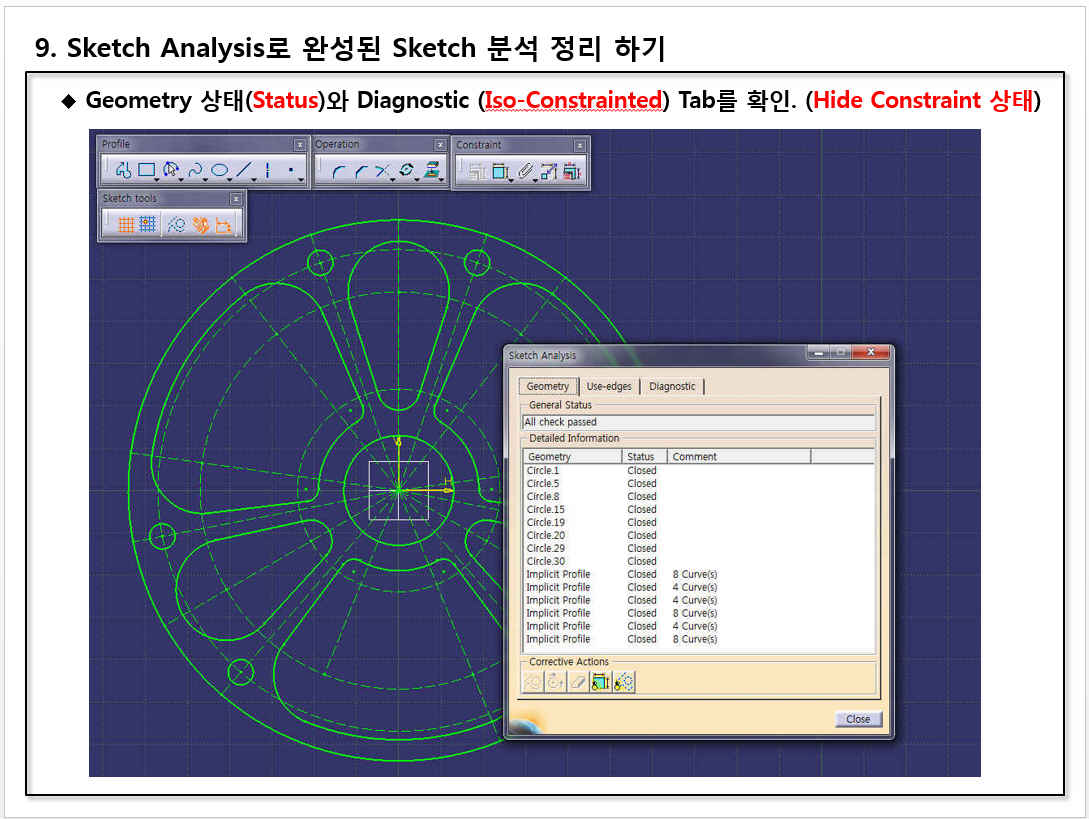Click Hide Constraints corrective action
The height and width of the screenshot is (819, 1089).
[601, 682]
